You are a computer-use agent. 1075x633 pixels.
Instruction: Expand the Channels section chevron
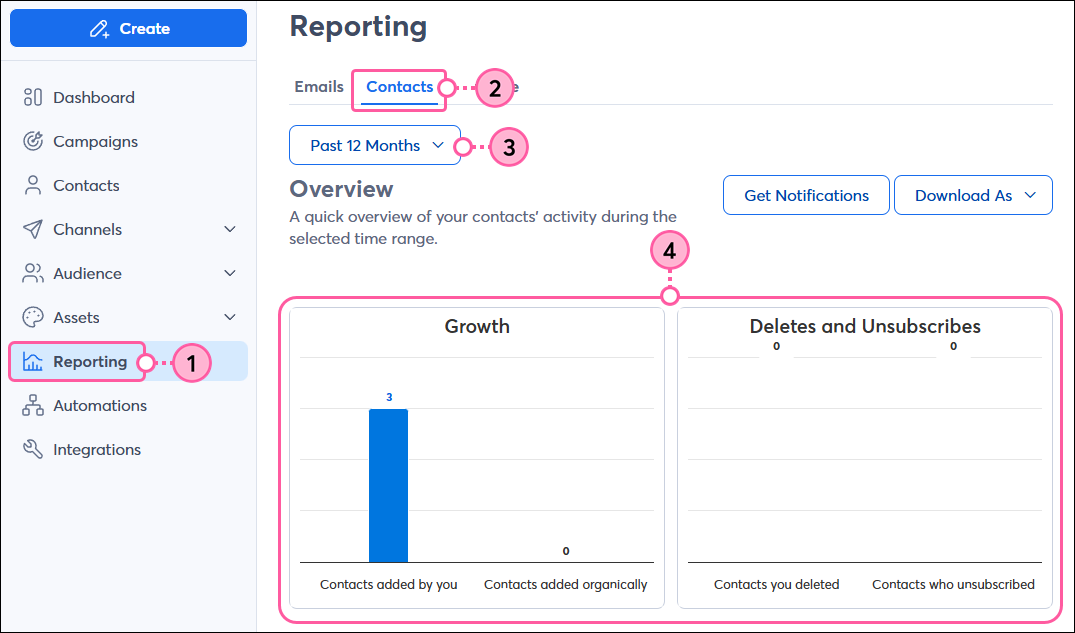(231, 229)
